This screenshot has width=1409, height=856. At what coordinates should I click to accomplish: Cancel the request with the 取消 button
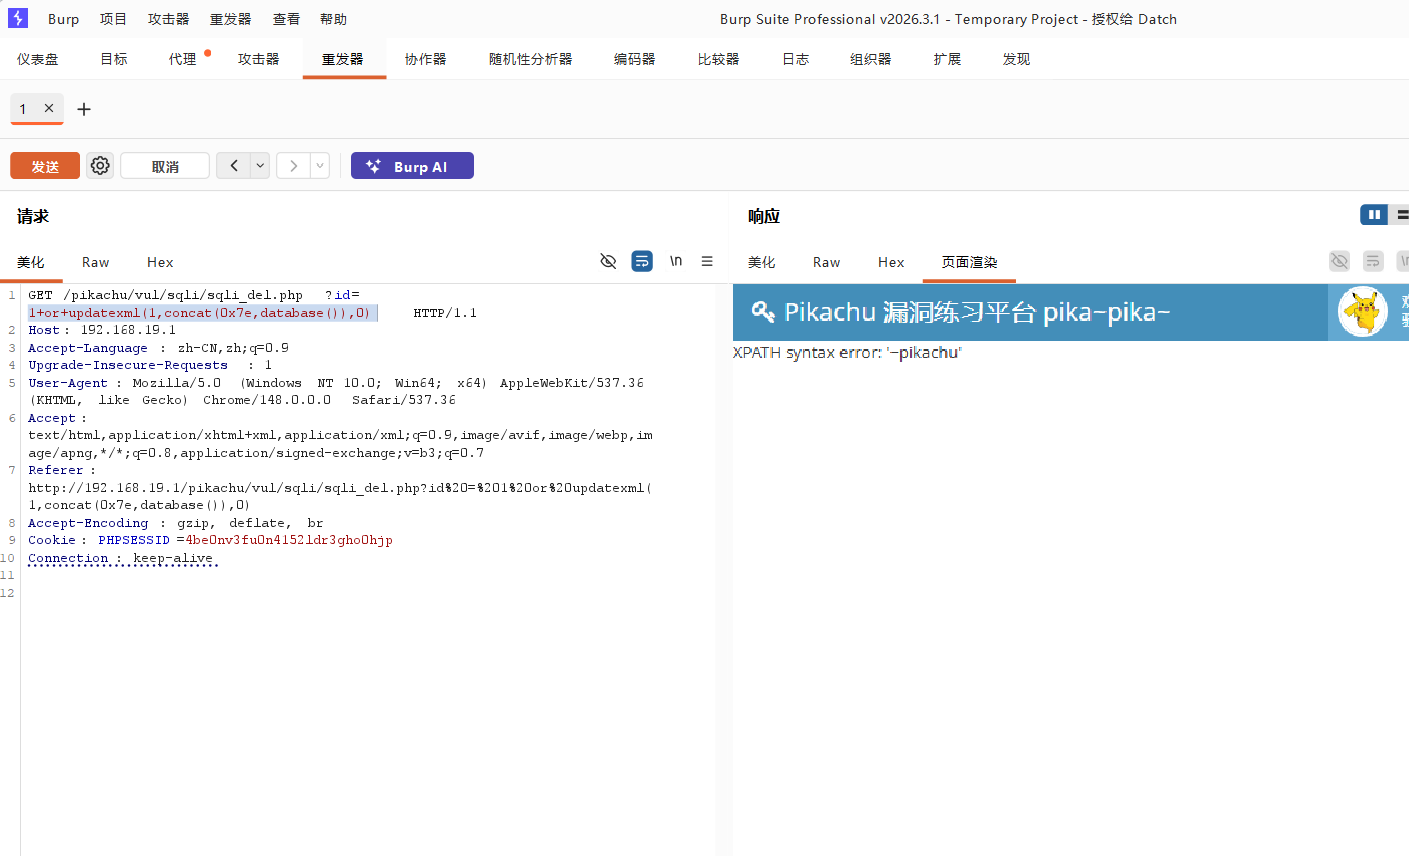point(165,166)
